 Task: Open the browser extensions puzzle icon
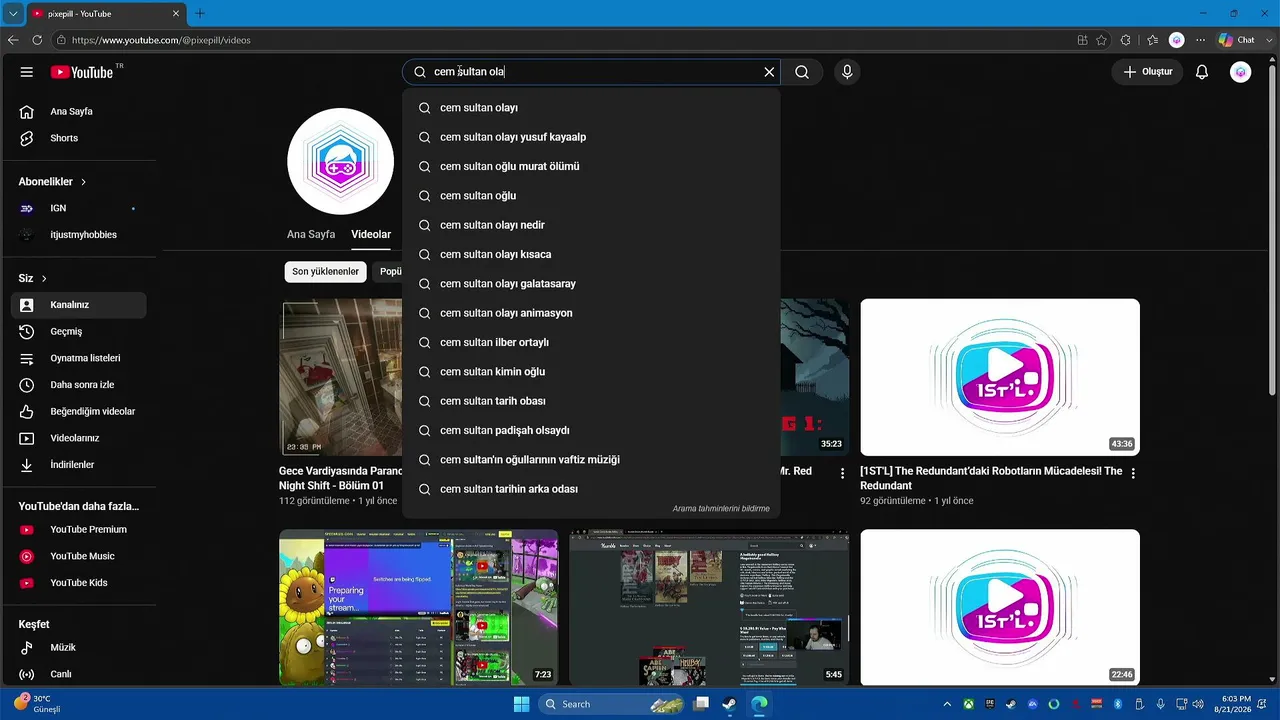[x=1126, y=40]
